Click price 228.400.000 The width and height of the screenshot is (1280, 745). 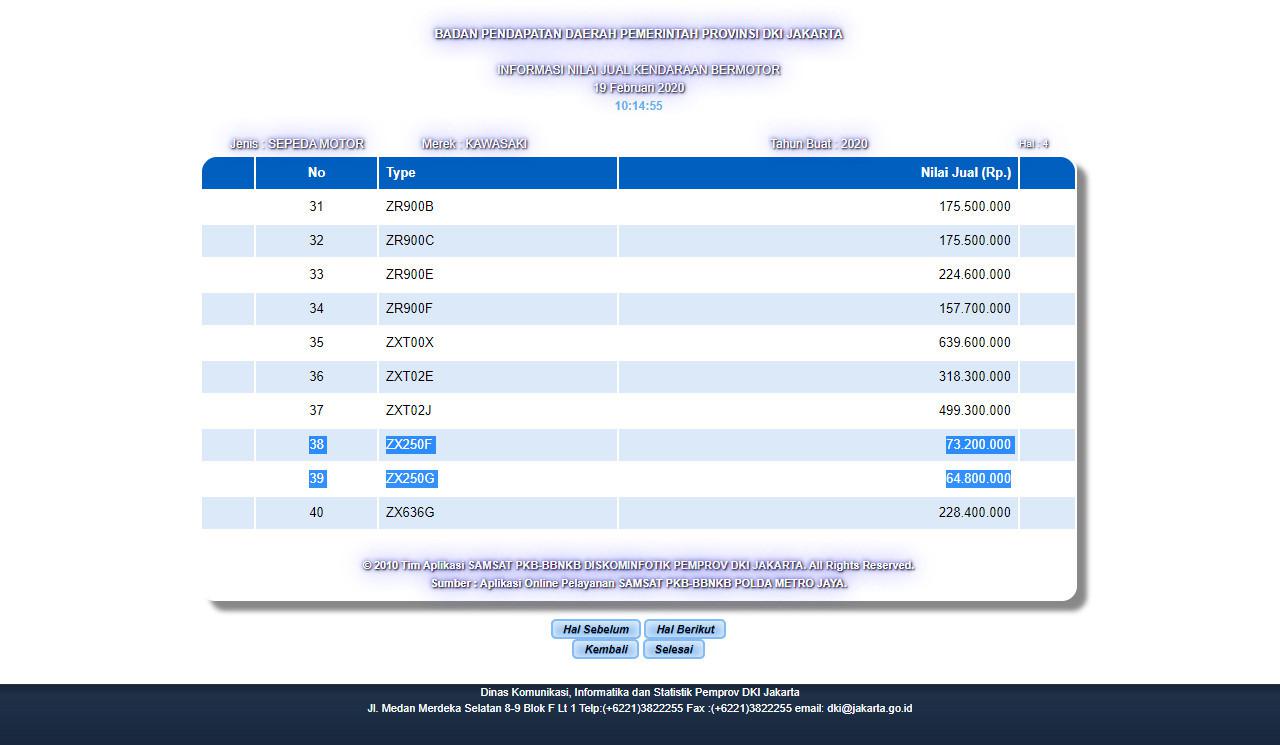point(975,513)
